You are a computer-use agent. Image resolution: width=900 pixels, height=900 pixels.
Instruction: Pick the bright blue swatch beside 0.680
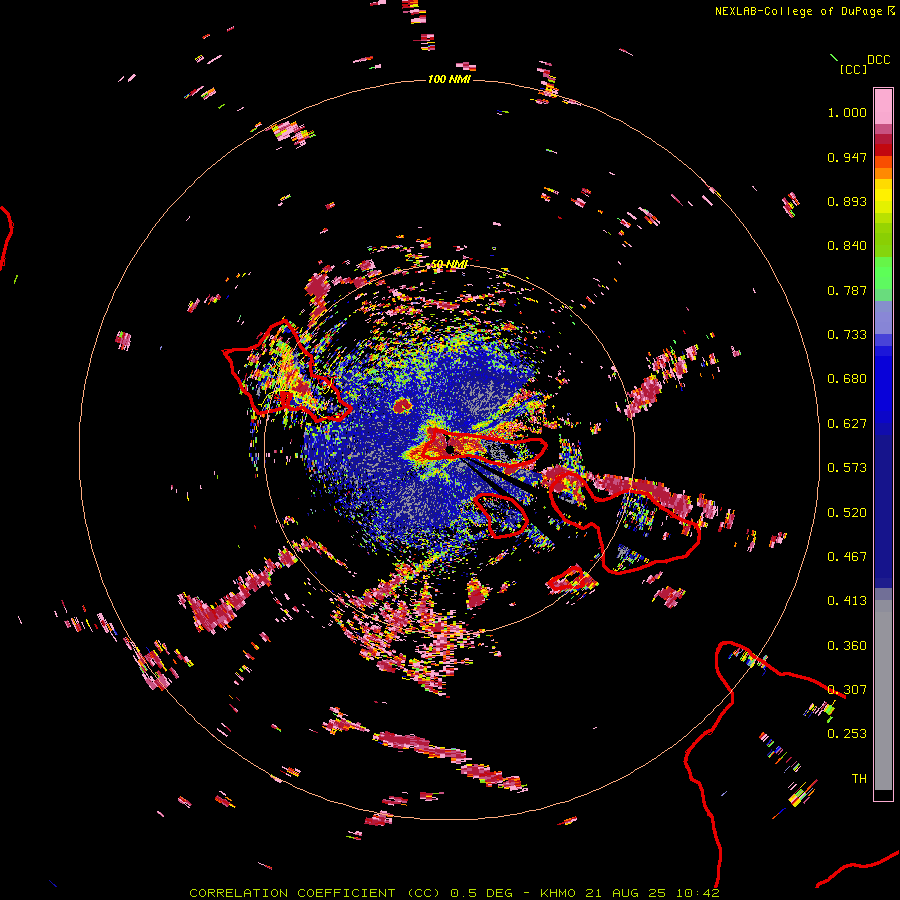[x=883, y=385]
